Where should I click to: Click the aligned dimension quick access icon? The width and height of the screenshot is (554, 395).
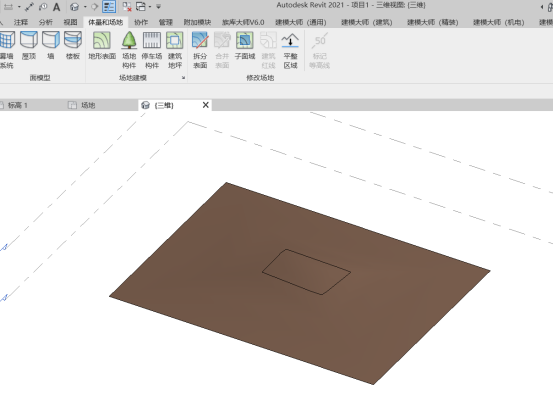[x=9, y=7]
